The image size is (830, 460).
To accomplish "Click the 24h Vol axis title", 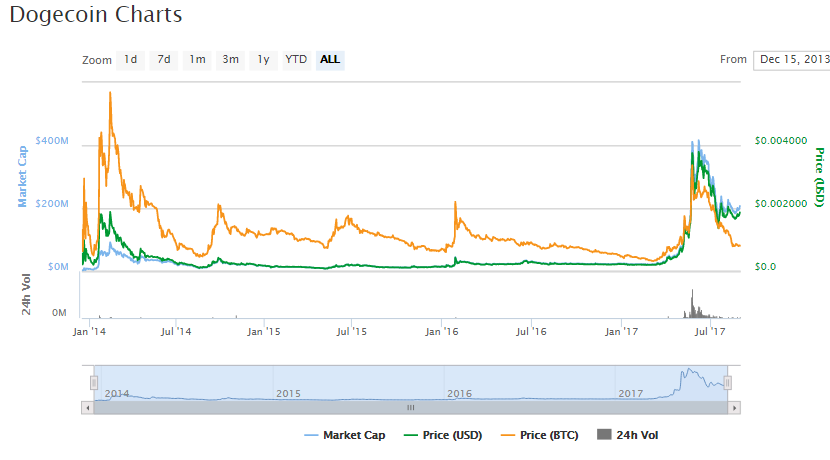I will pos(26,294).
